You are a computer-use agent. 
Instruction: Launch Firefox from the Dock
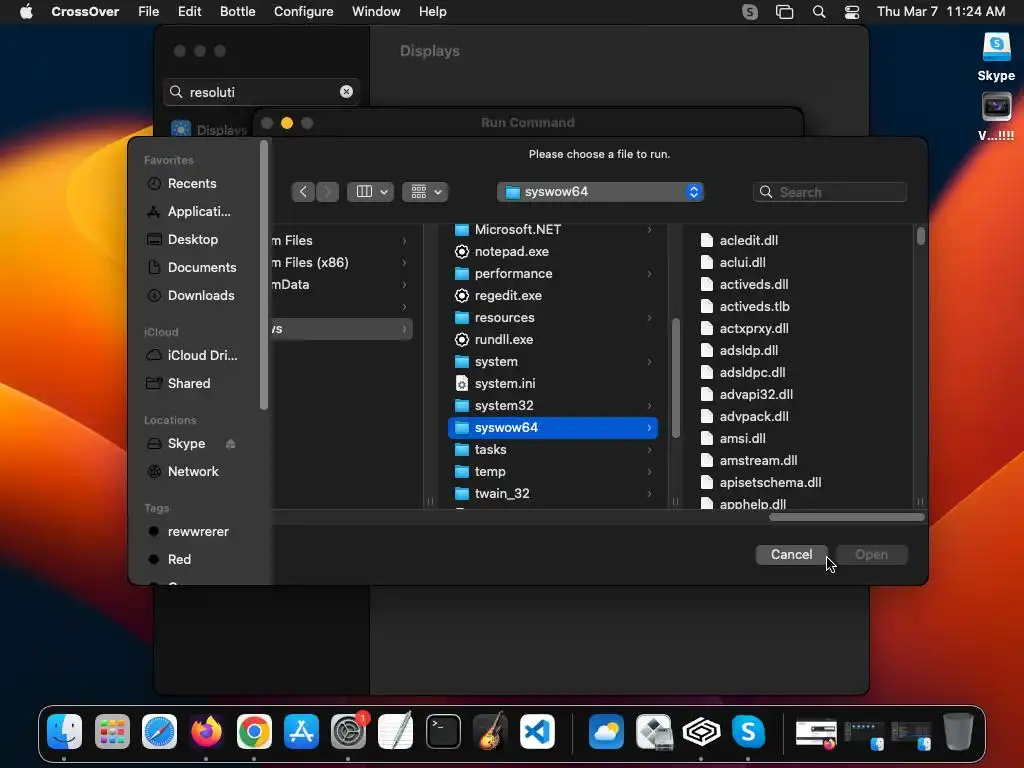tap(206, 731)
